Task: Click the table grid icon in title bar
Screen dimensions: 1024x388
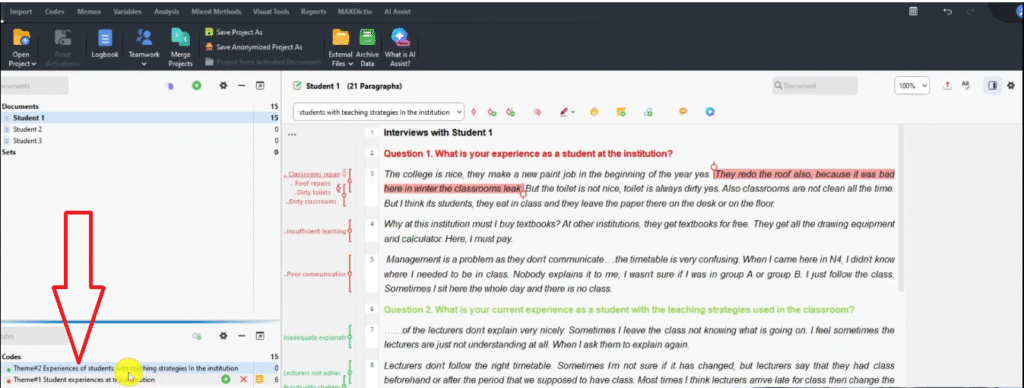Action: click(914, 11)
